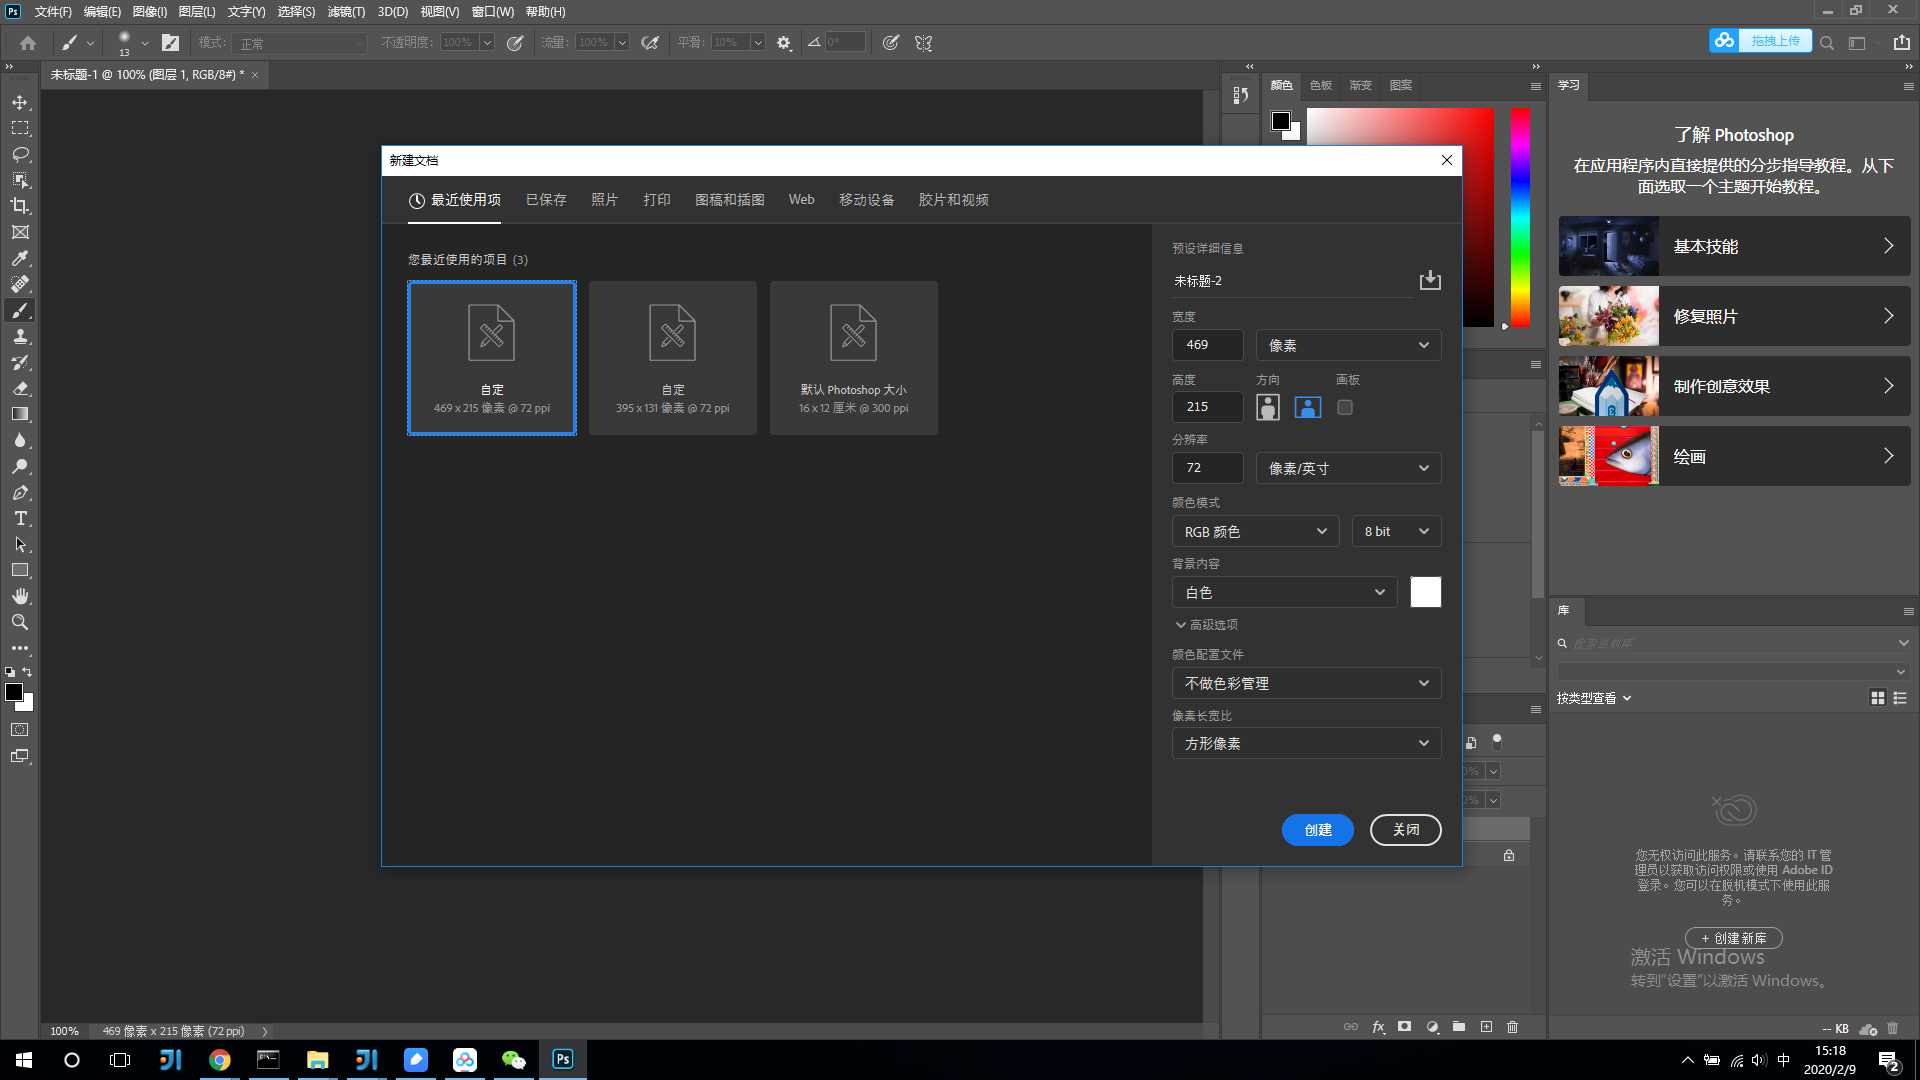Image resolution: width=1920 pixels, height=1080 pixels.
Task: Open 修复照片 tutorial
Action: coord(1734,316)
